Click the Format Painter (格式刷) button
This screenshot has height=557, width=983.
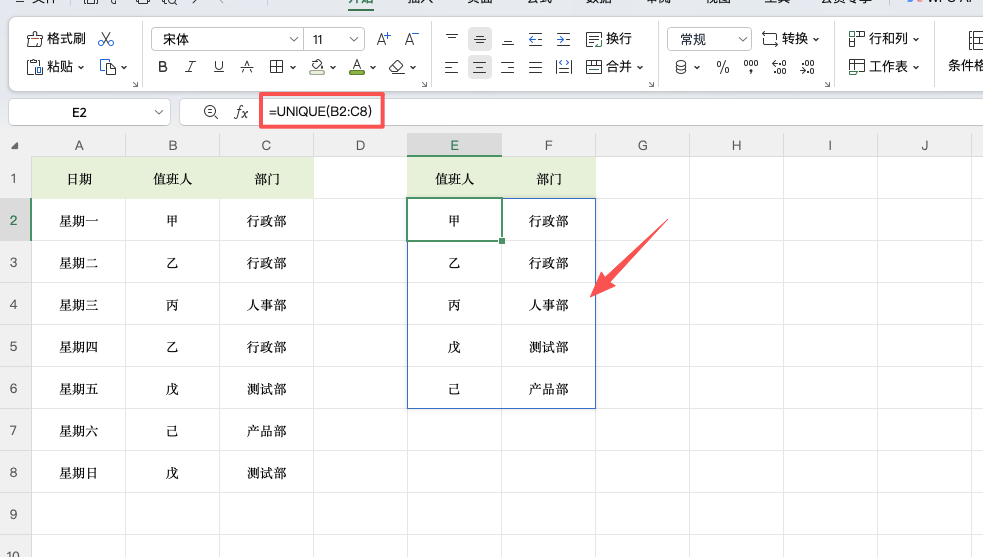[x=56, y=39]
